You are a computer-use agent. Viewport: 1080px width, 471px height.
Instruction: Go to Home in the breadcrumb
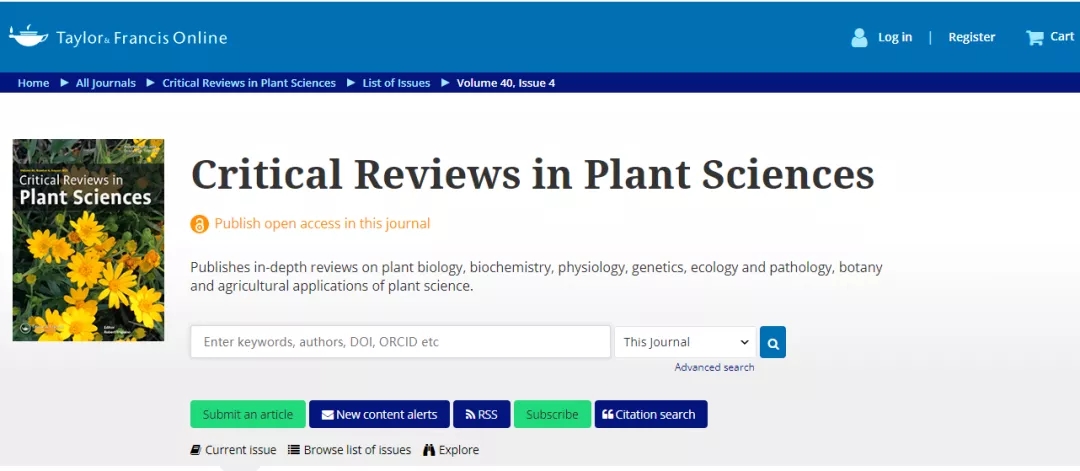coord(33,83)
